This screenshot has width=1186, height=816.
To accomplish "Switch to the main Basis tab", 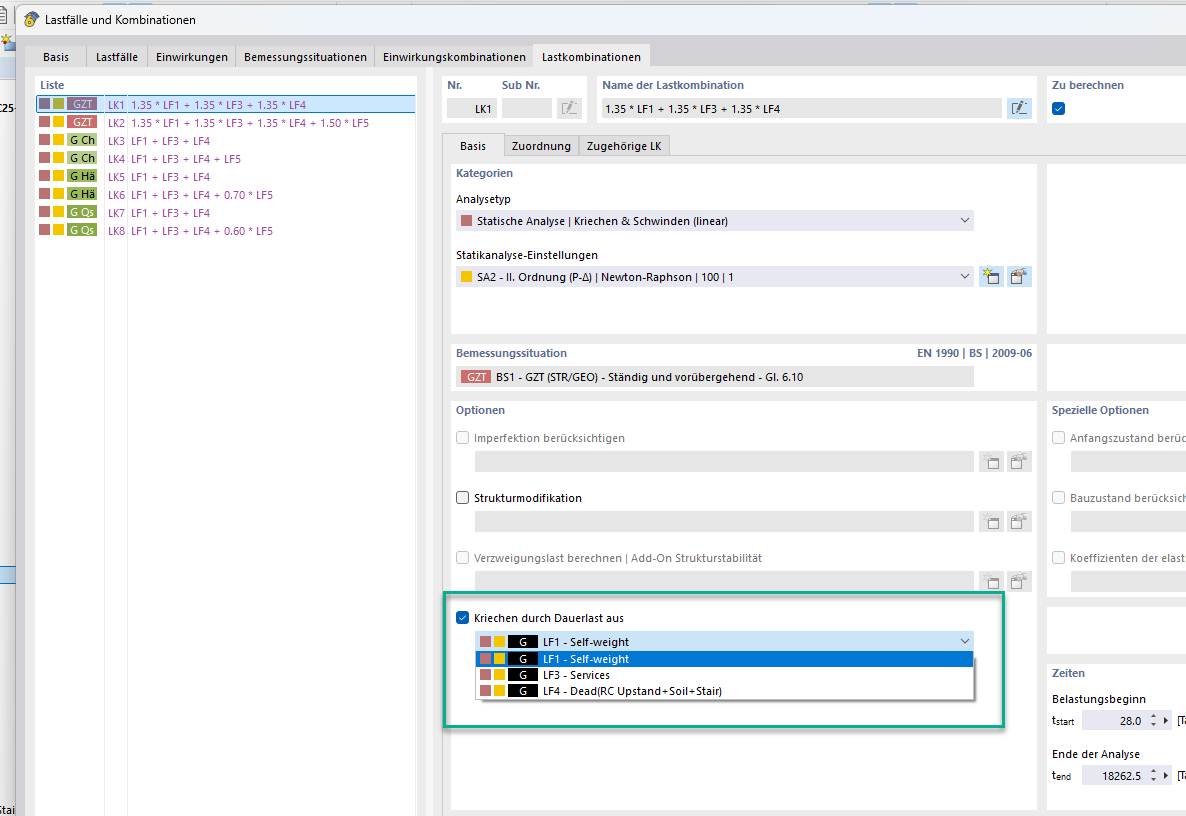I will (x=56, y=57).
